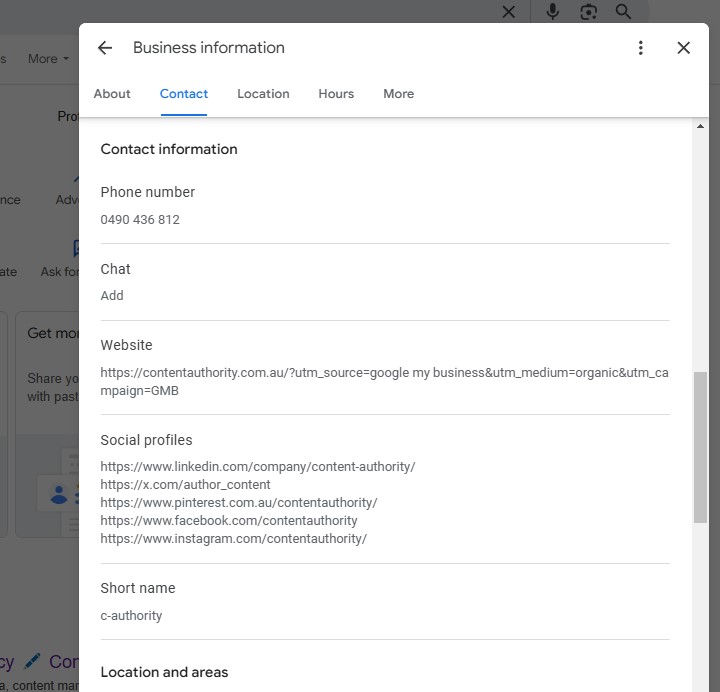This screenshot has width=720, height=692.
Task: Clear the search box with X icon
Action: 508,11
